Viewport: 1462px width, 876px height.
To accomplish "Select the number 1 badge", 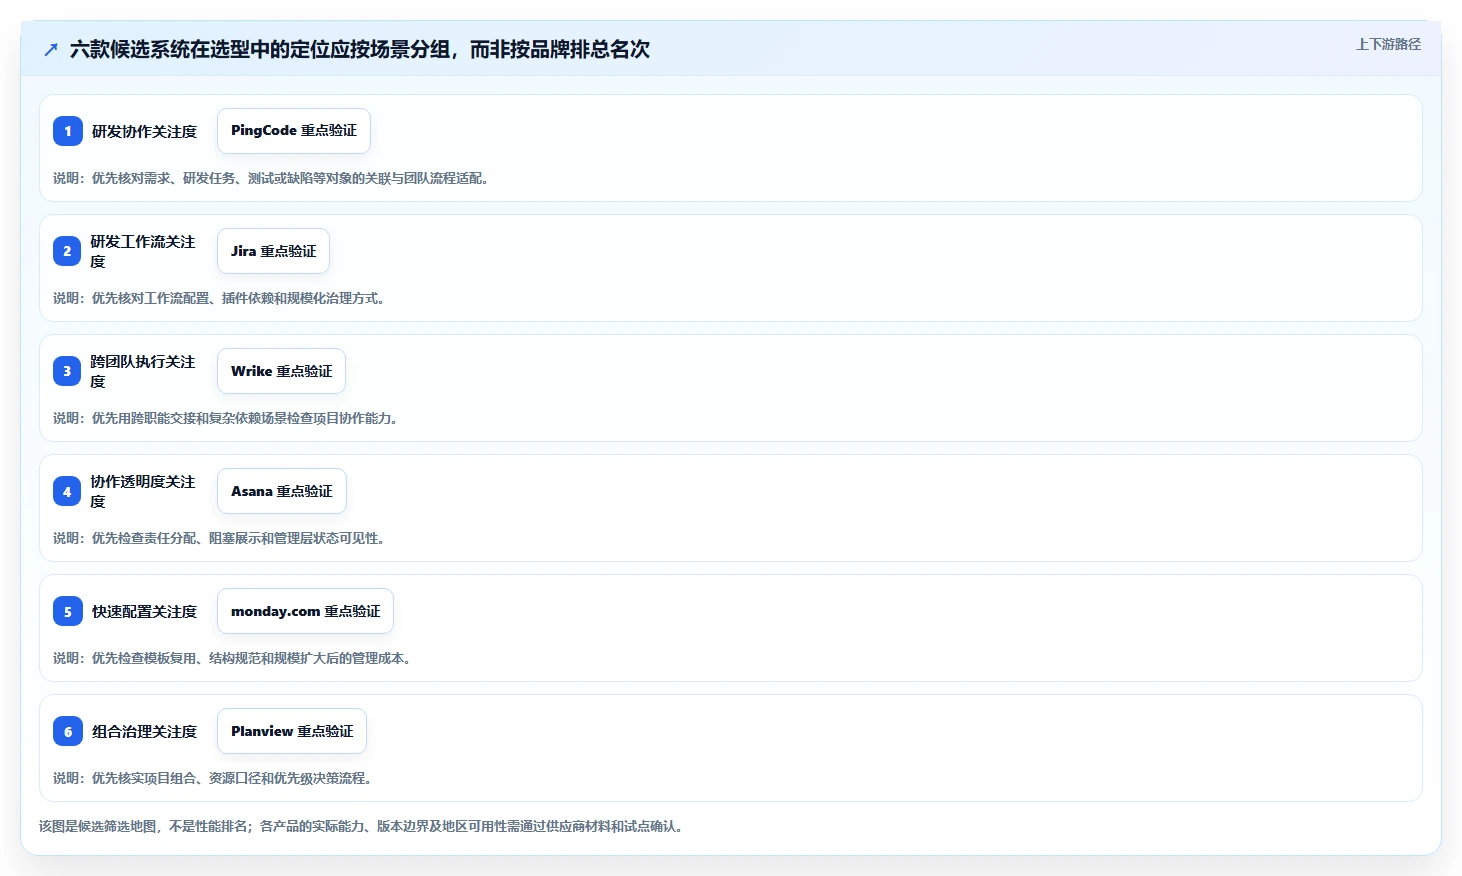I will [x=68, y=131].
